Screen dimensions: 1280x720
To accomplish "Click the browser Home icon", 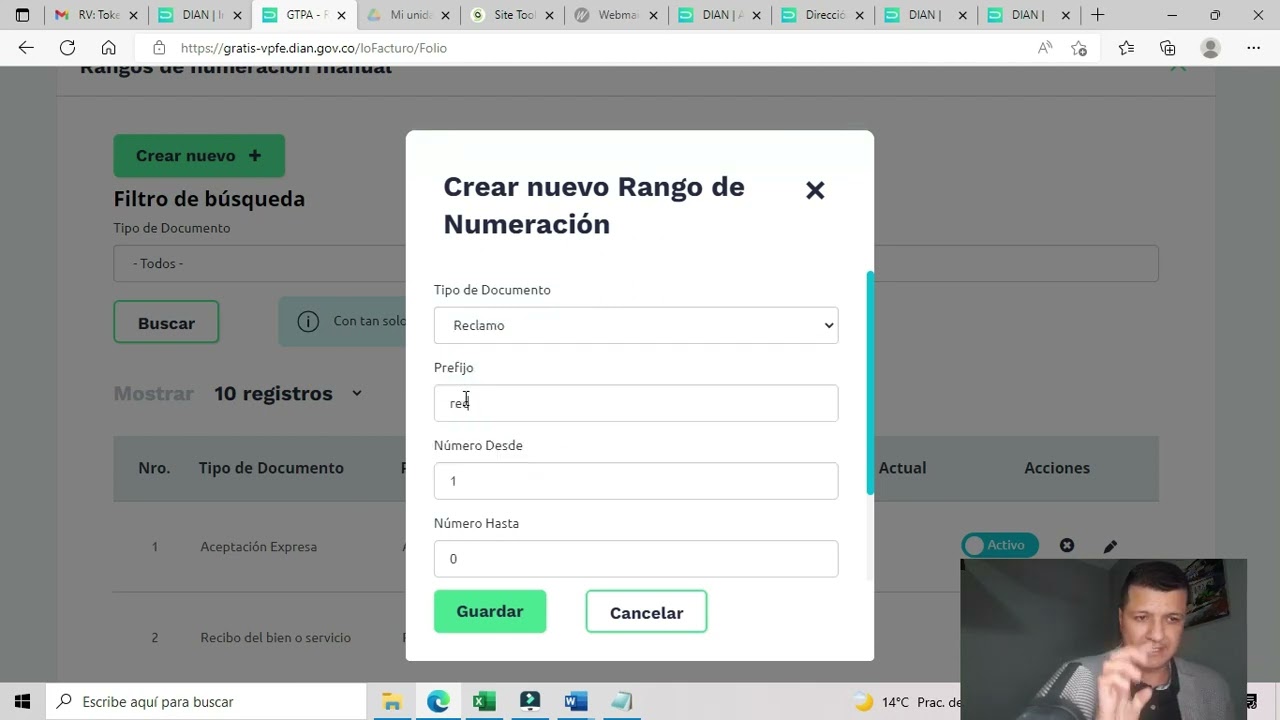I will coord(108,48).
